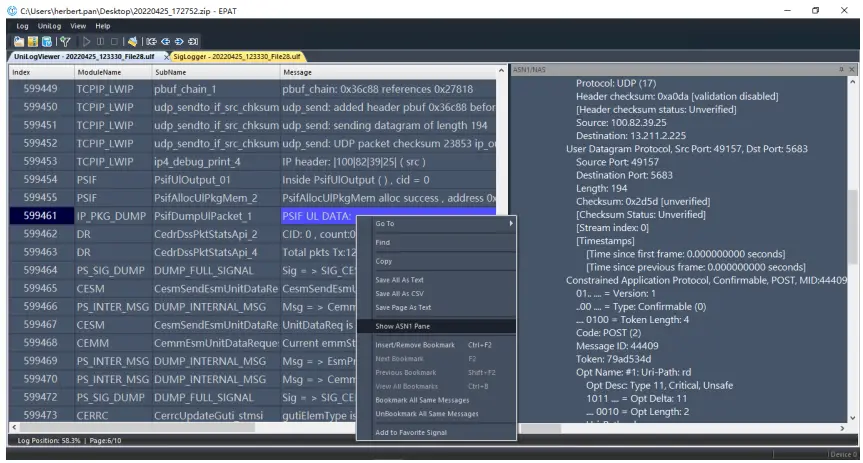Click Insert/Remove Bookmark menu entry

tap(415, 345)
